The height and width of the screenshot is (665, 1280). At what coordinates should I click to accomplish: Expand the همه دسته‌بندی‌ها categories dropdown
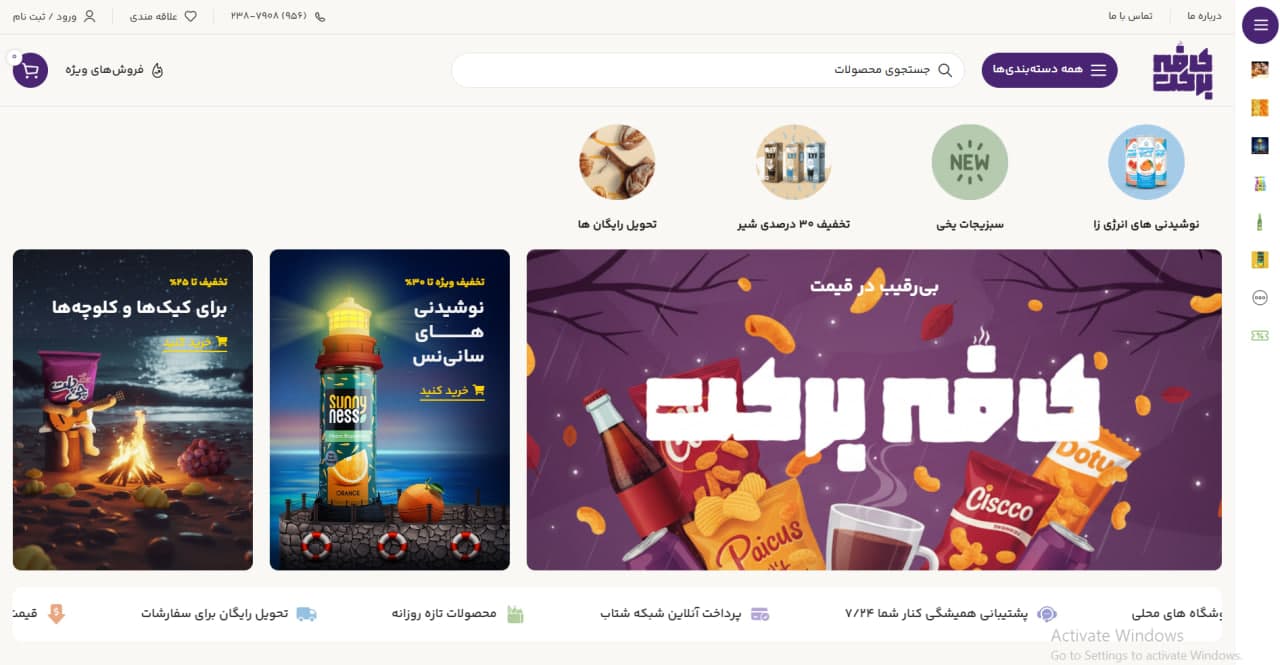[x=1049, y=70]
